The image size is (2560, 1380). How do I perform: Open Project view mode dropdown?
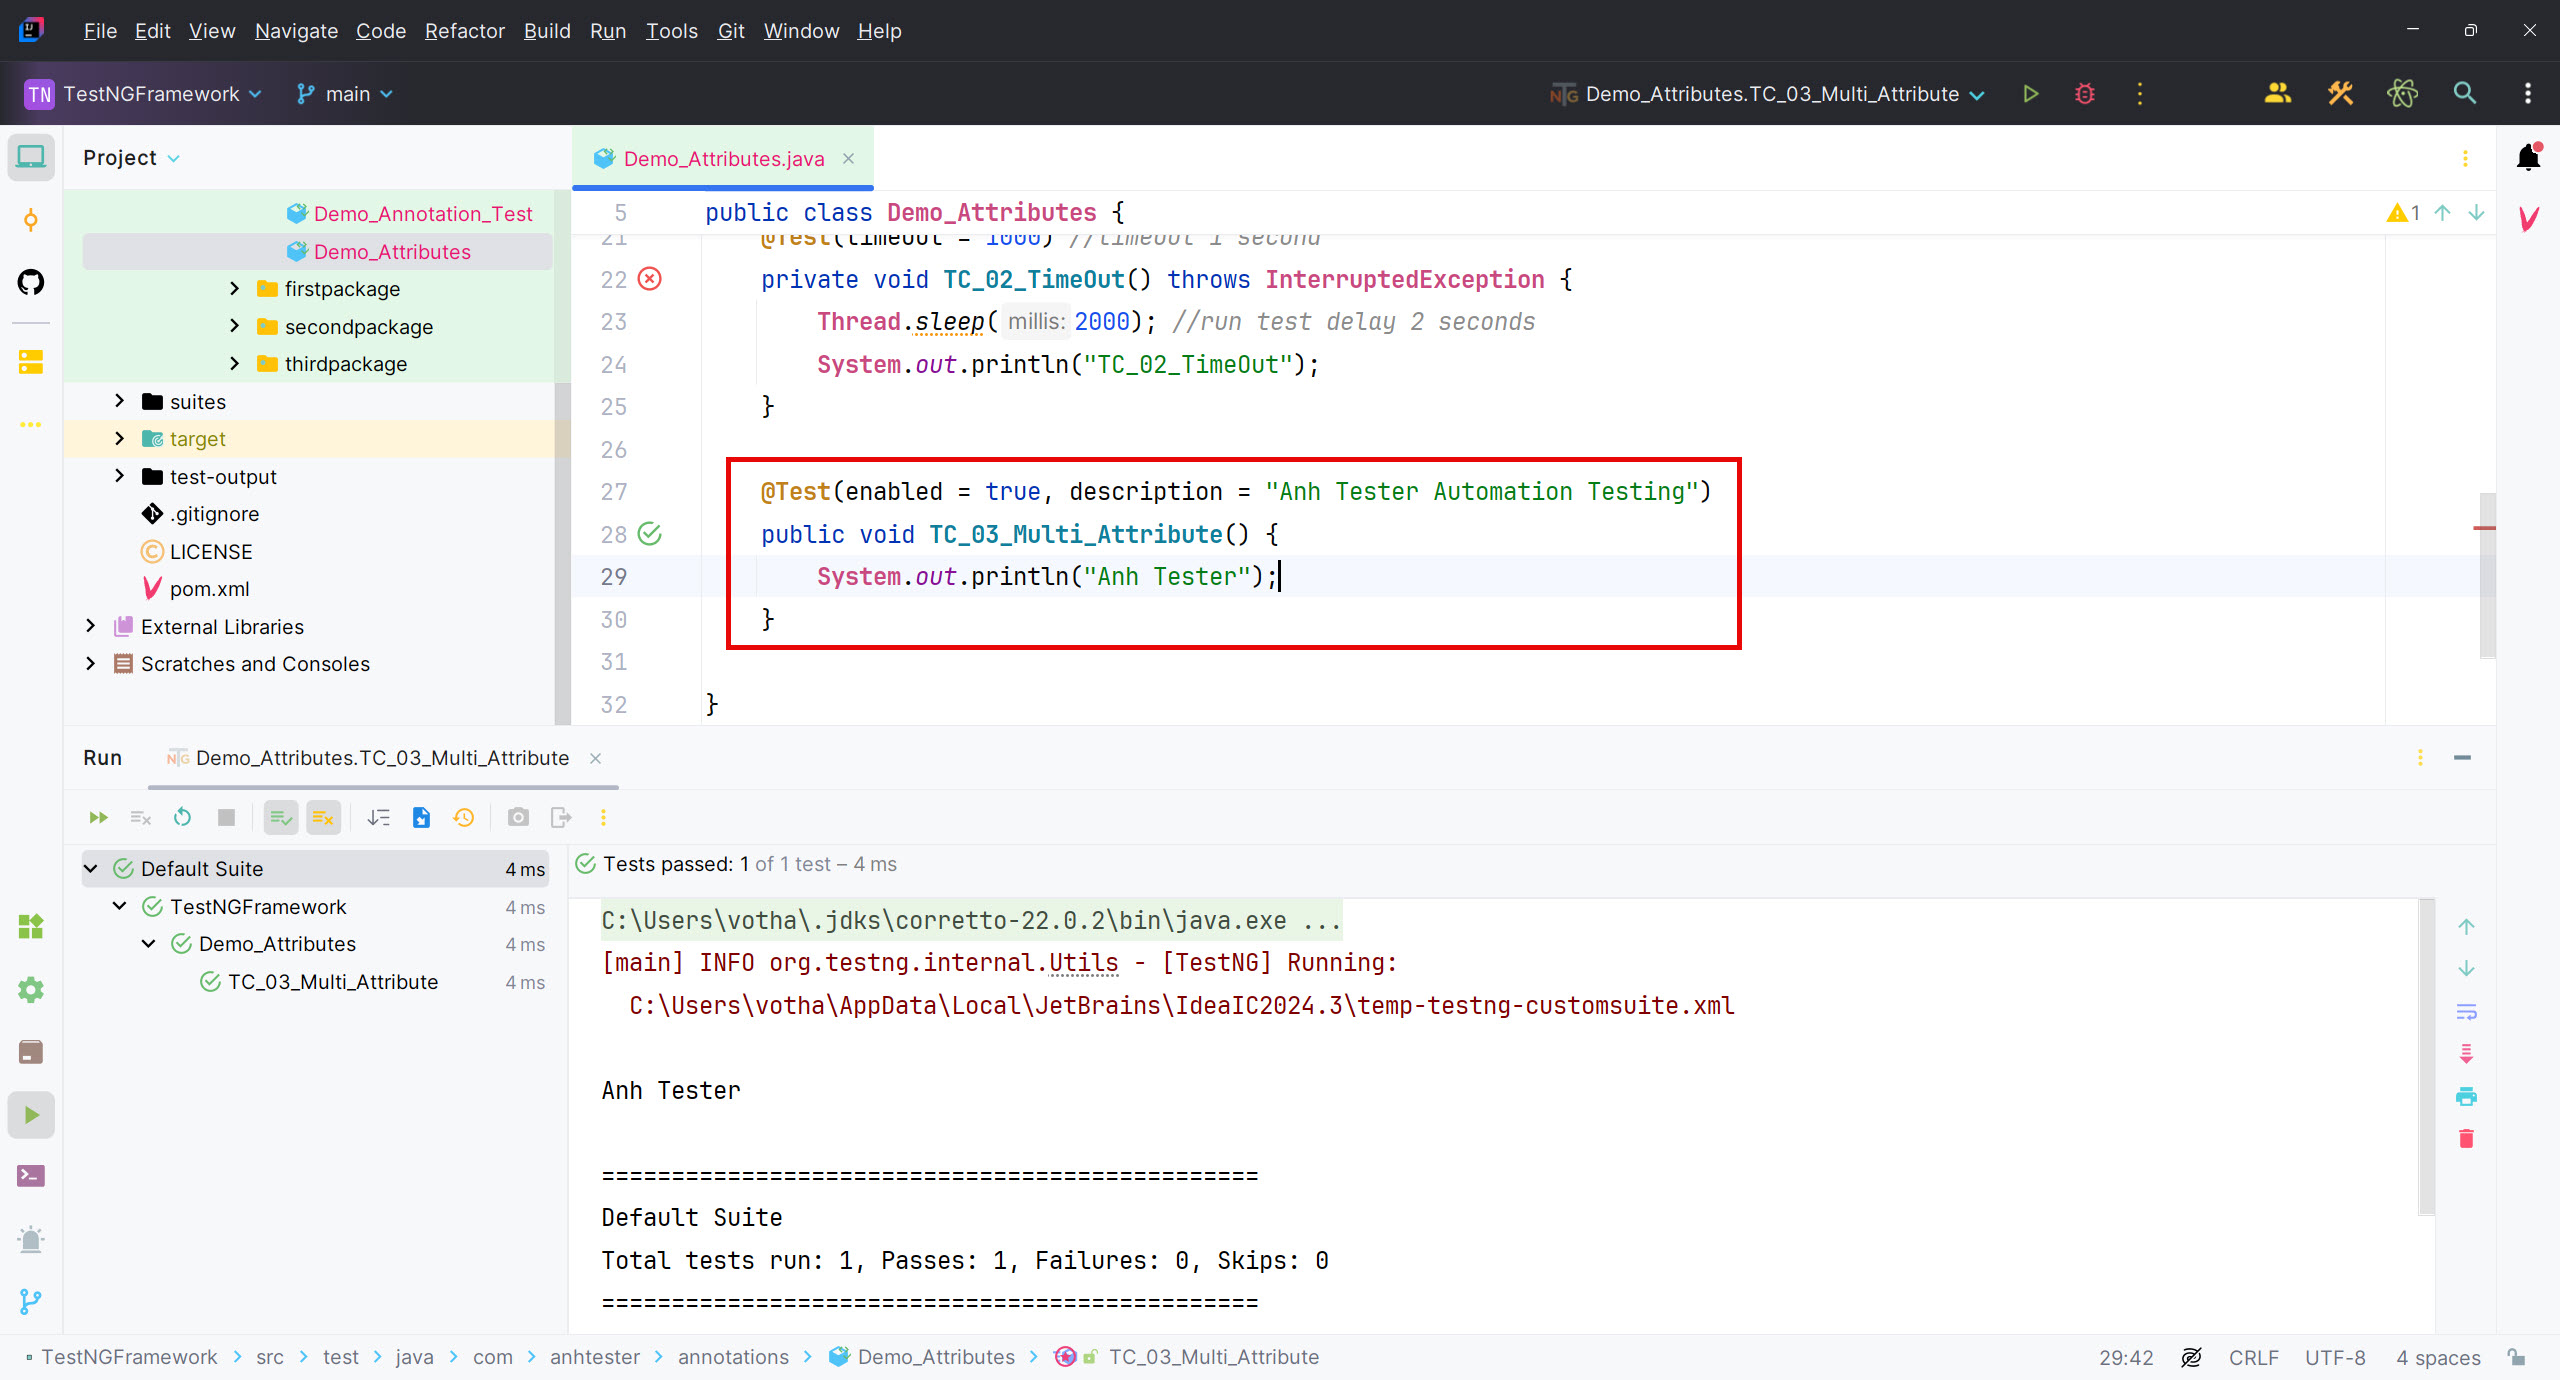tap(131, 158)
